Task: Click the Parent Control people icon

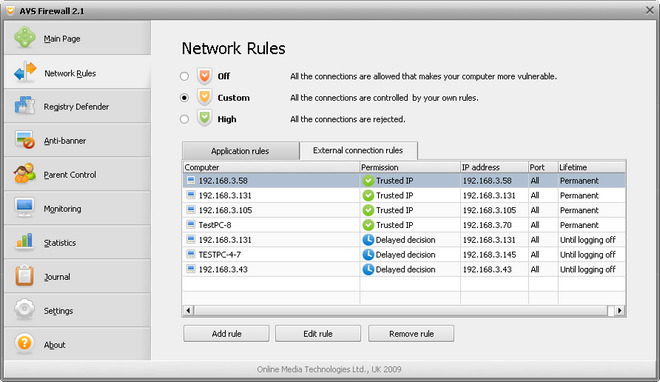Action: pos(25,174)
